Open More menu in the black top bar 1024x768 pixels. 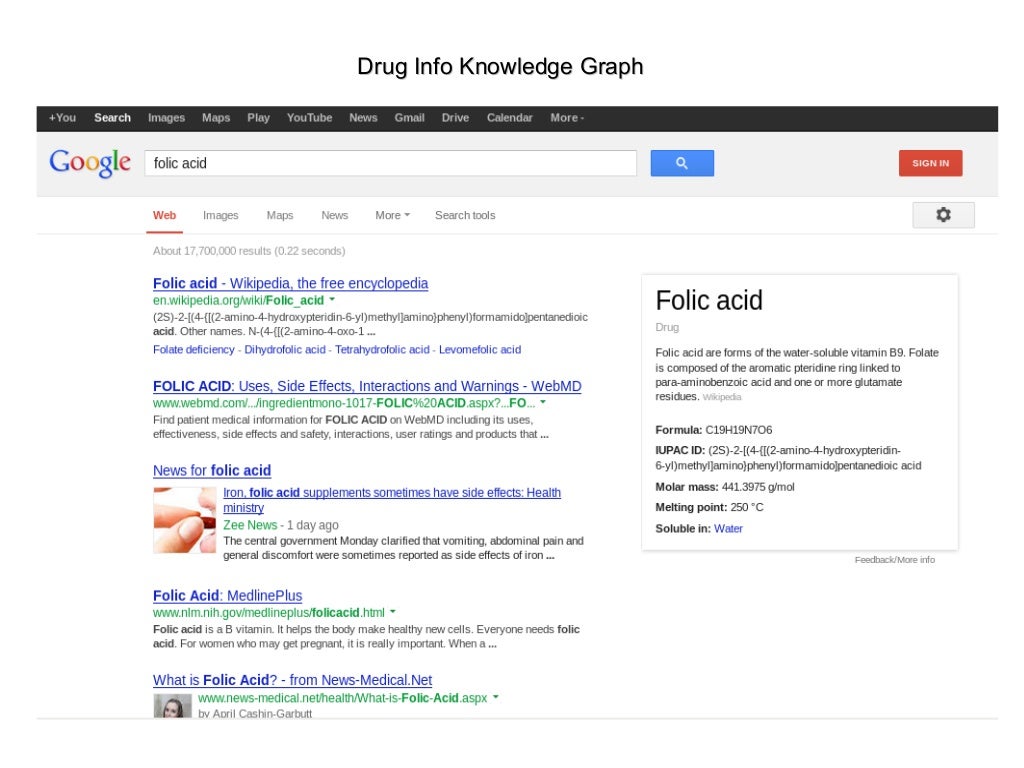567,118
